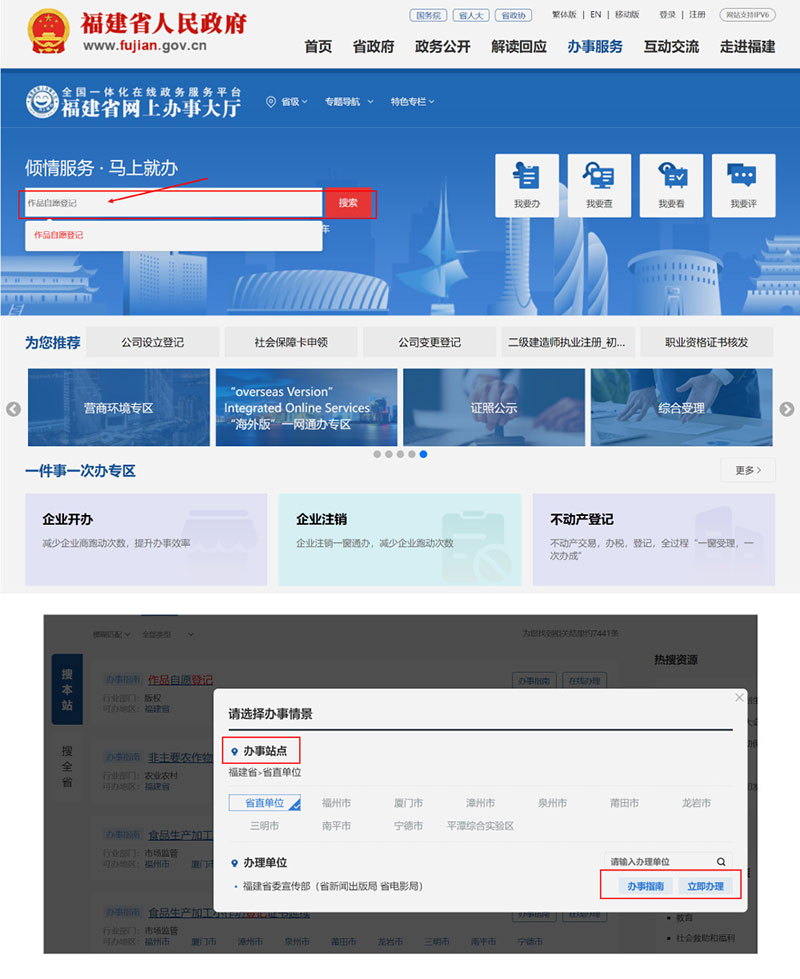800x979 pixels.
Task: Select the 省直单位 site option
Action: 265,803
